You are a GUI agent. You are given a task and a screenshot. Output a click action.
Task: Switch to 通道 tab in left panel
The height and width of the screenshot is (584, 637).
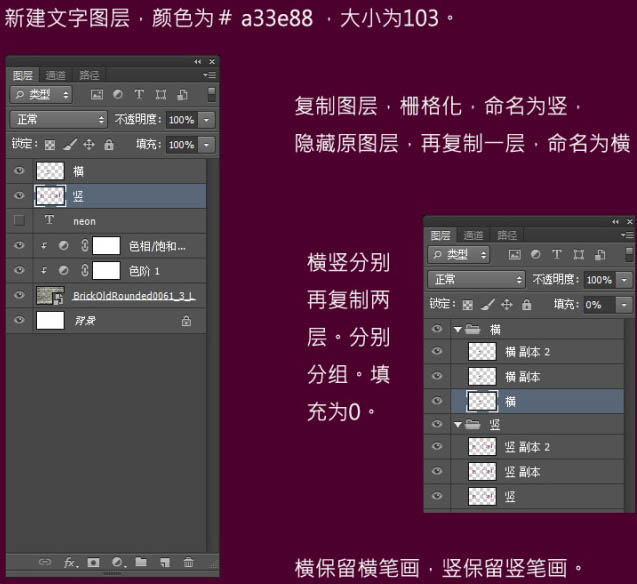pos(56,75)
